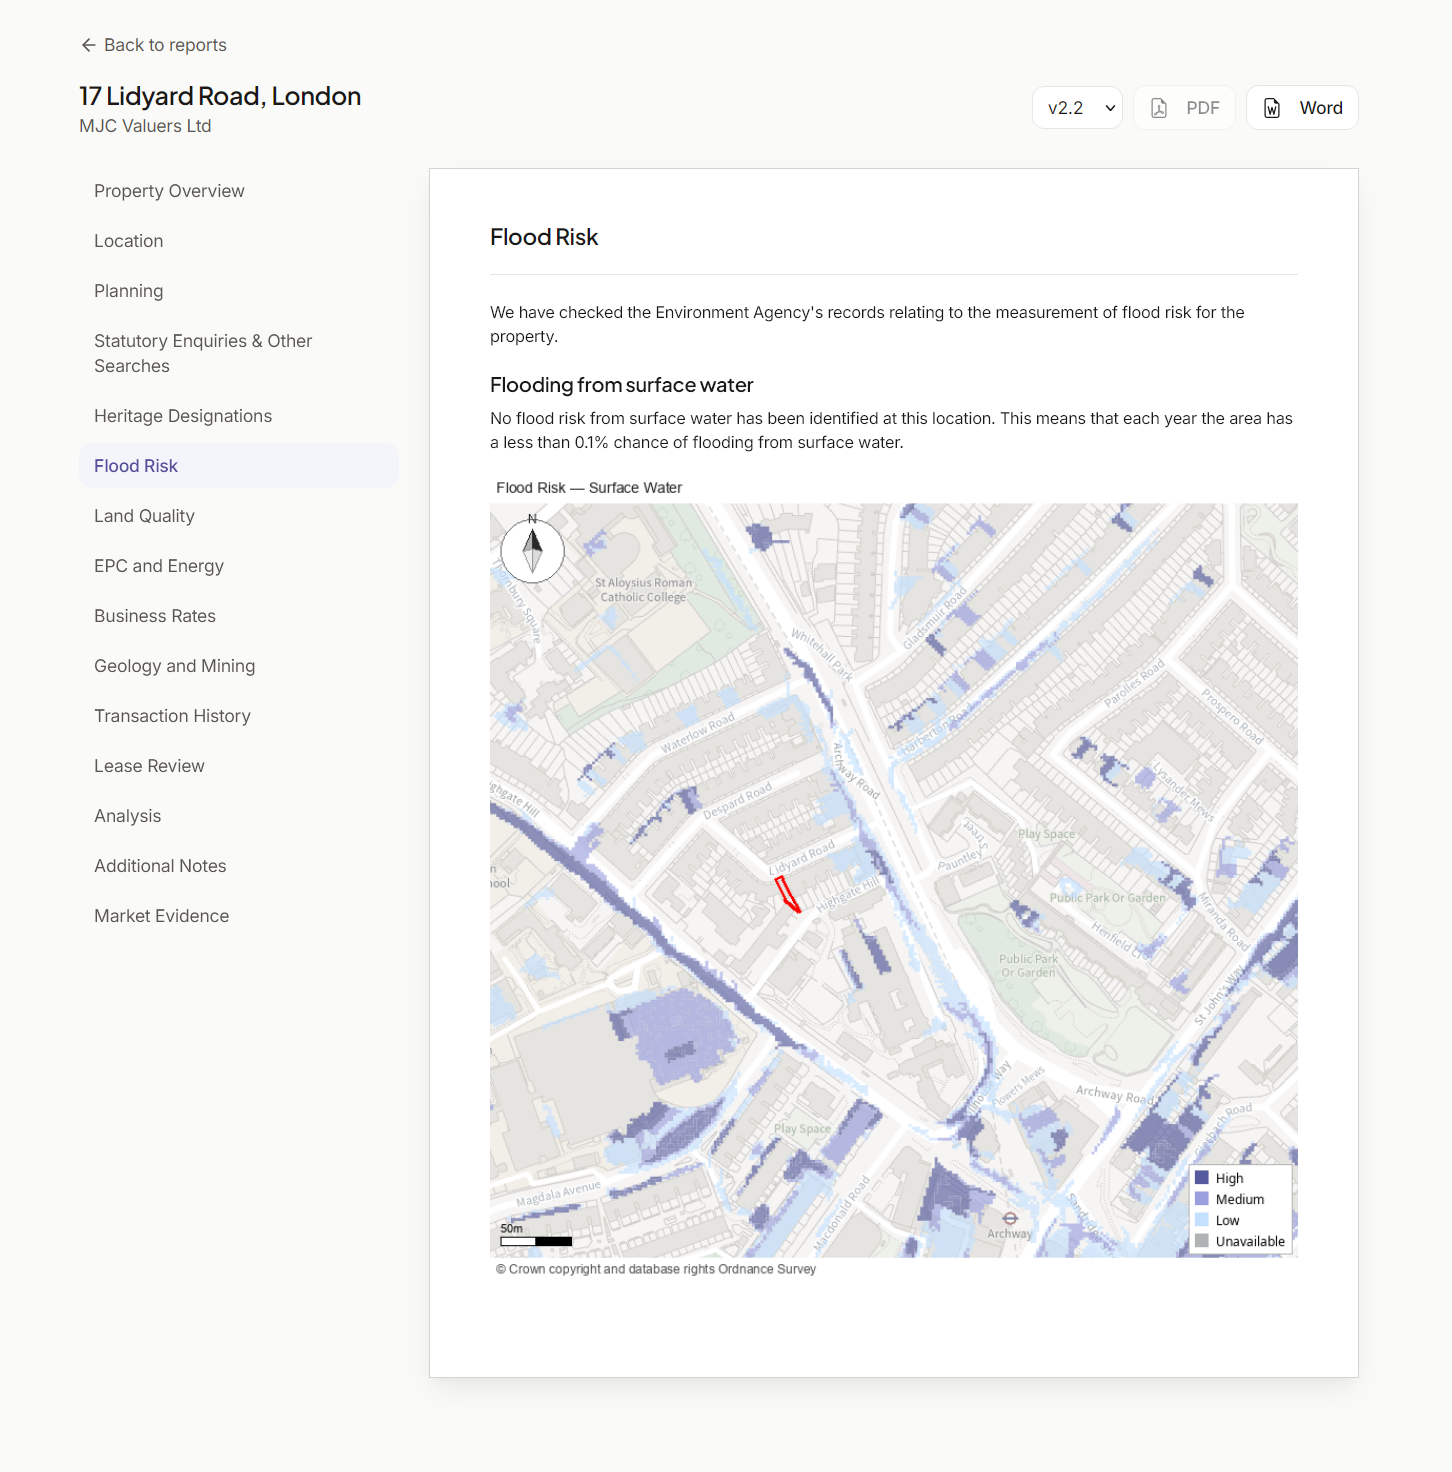Click Crown copyright Ordnance Survey notice
This screenshot has width=1452, height=1472.
pos(656,1269)
